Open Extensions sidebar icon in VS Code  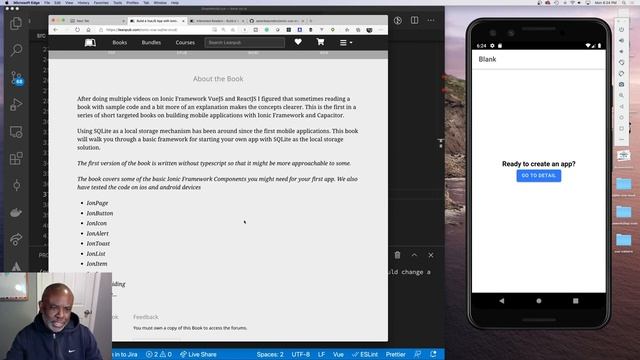click(x=16, y=159)
